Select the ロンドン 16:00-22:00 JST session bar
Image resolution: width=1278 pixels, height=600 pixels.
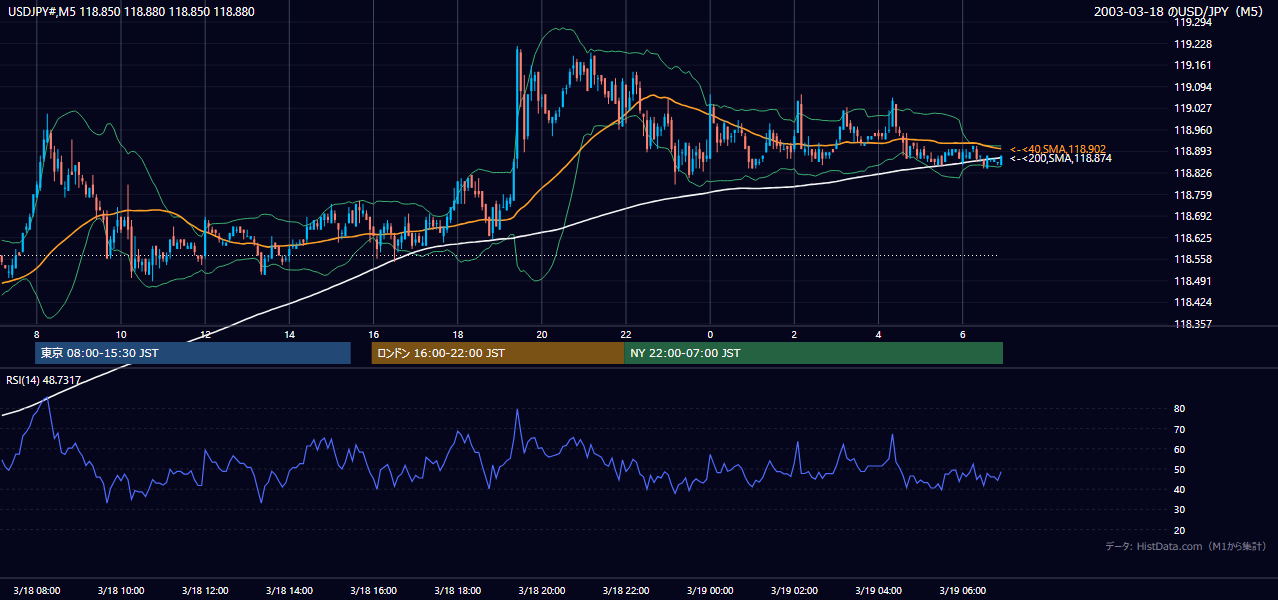pyautogui.click(x=497, y=353)
